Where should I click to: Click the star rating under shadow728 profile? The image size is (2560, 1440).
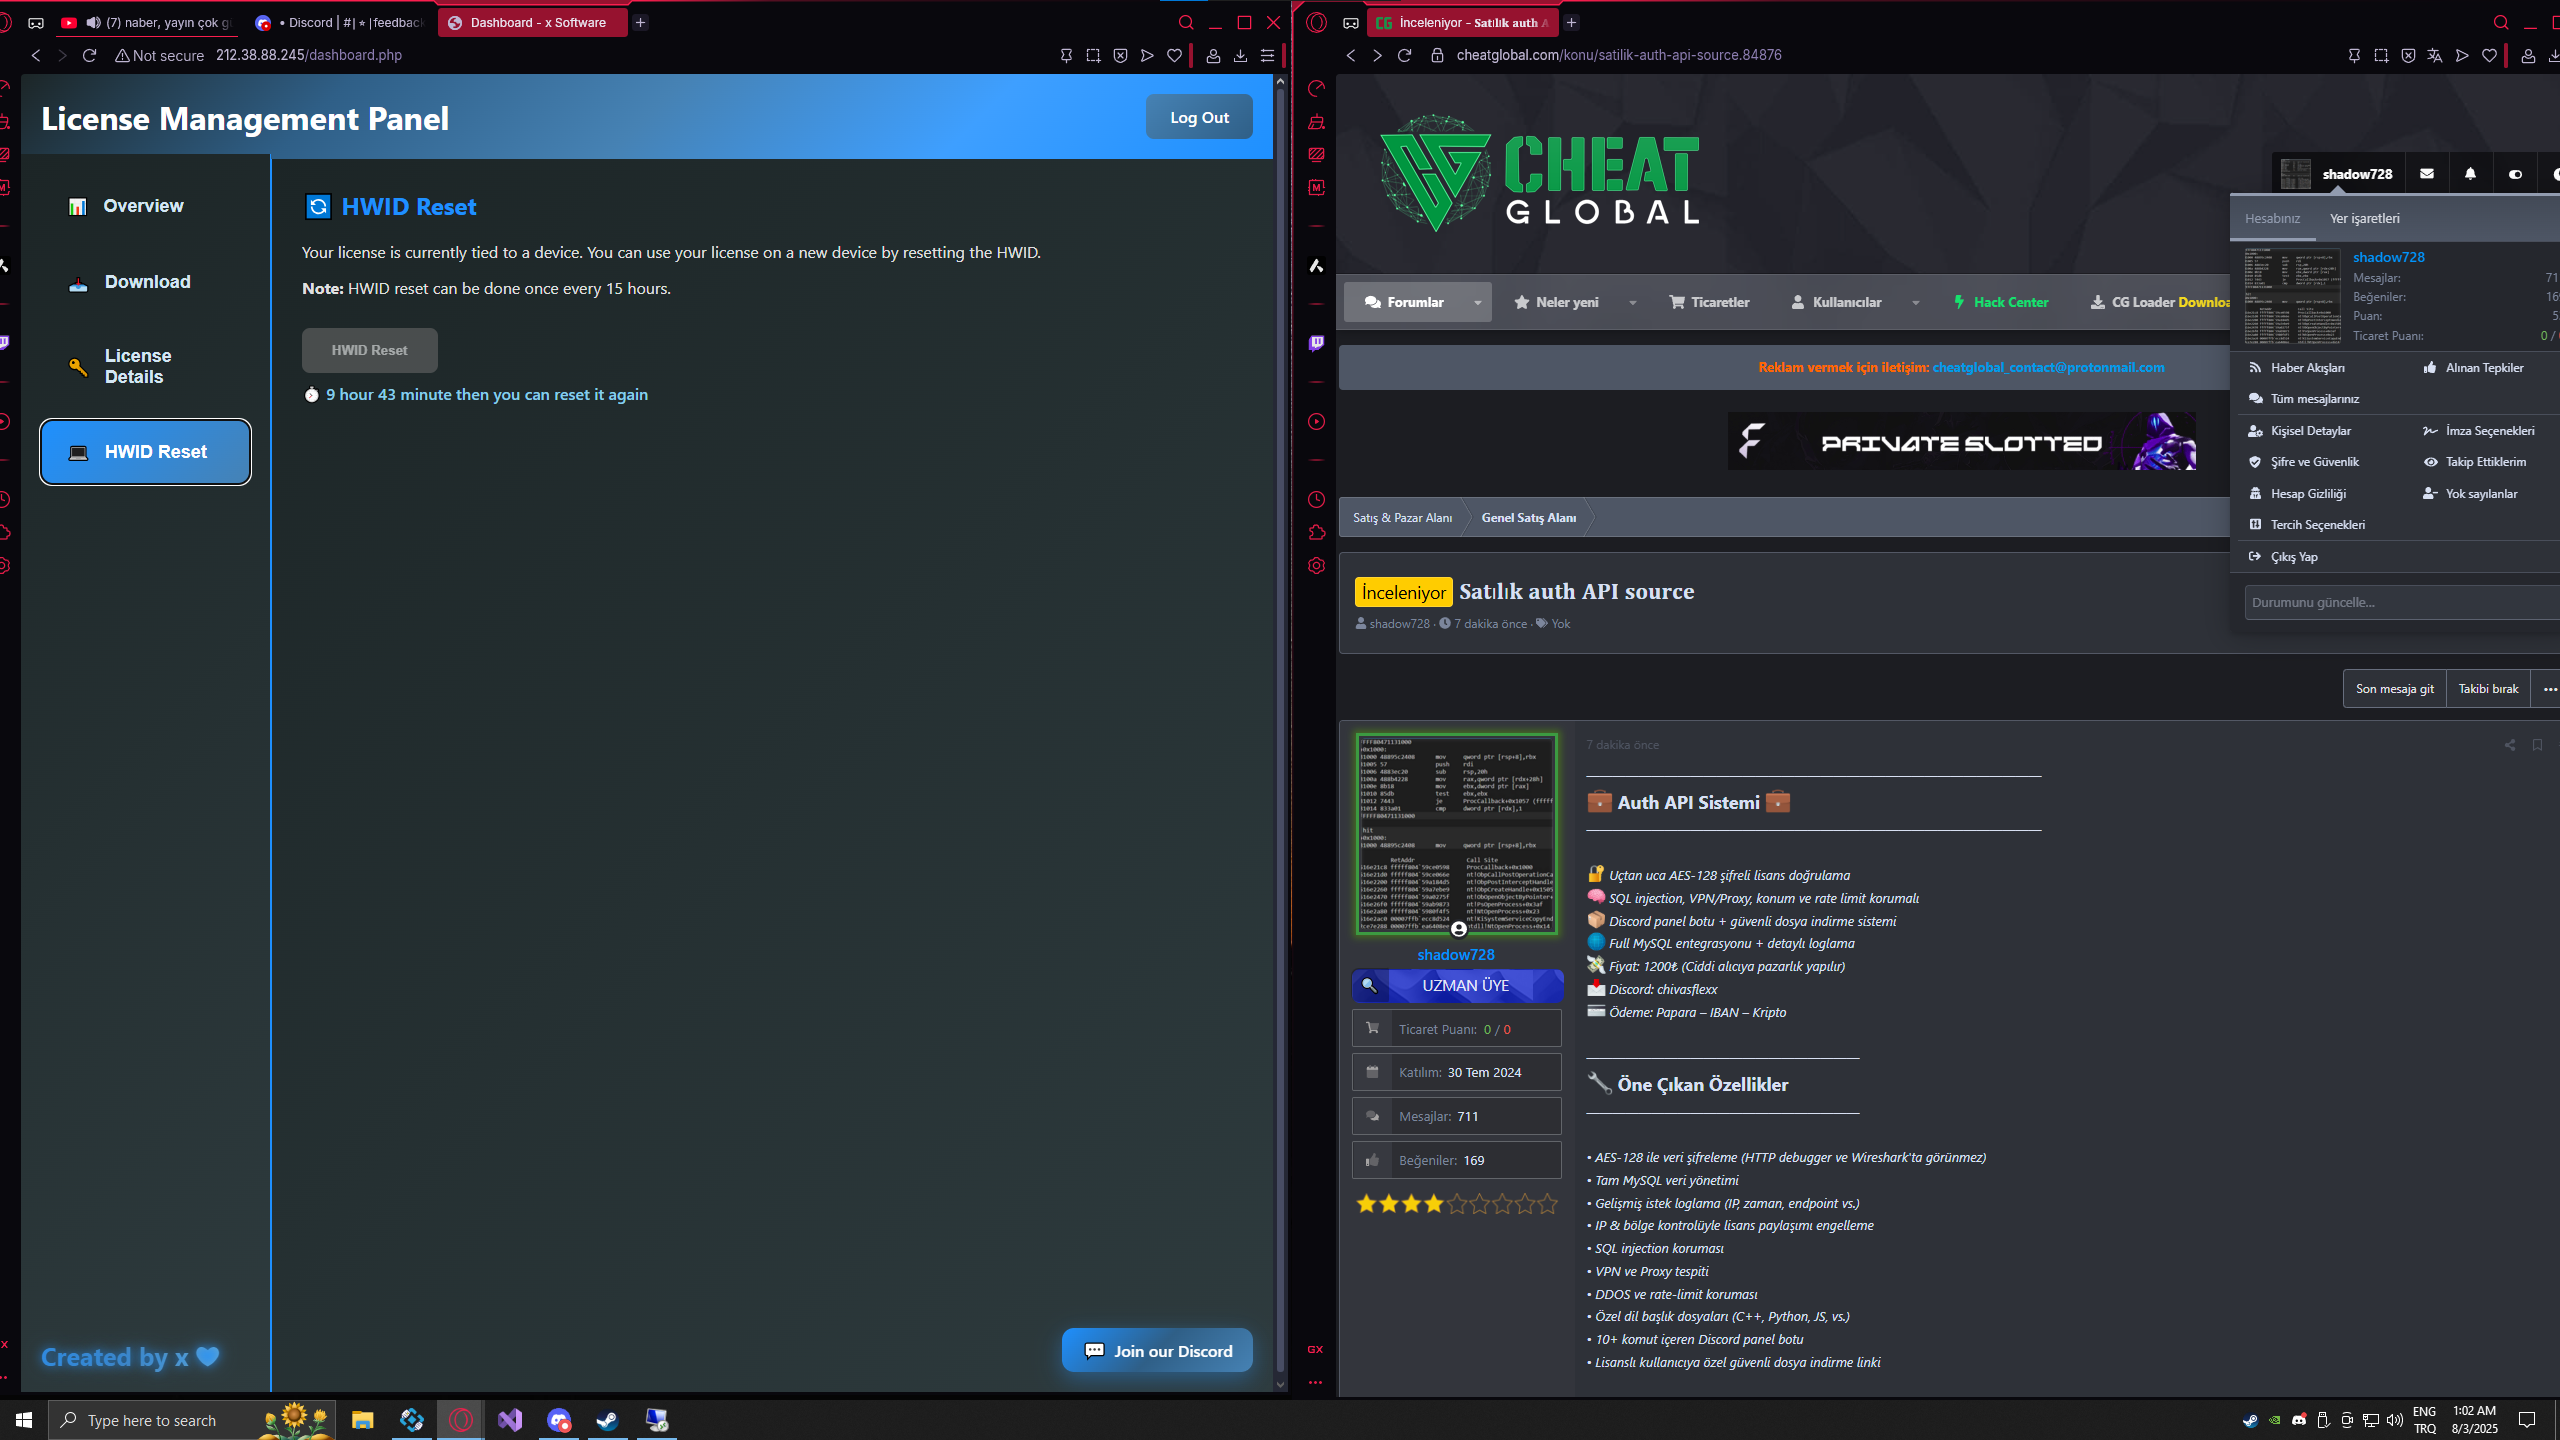coord(1456,1204)
